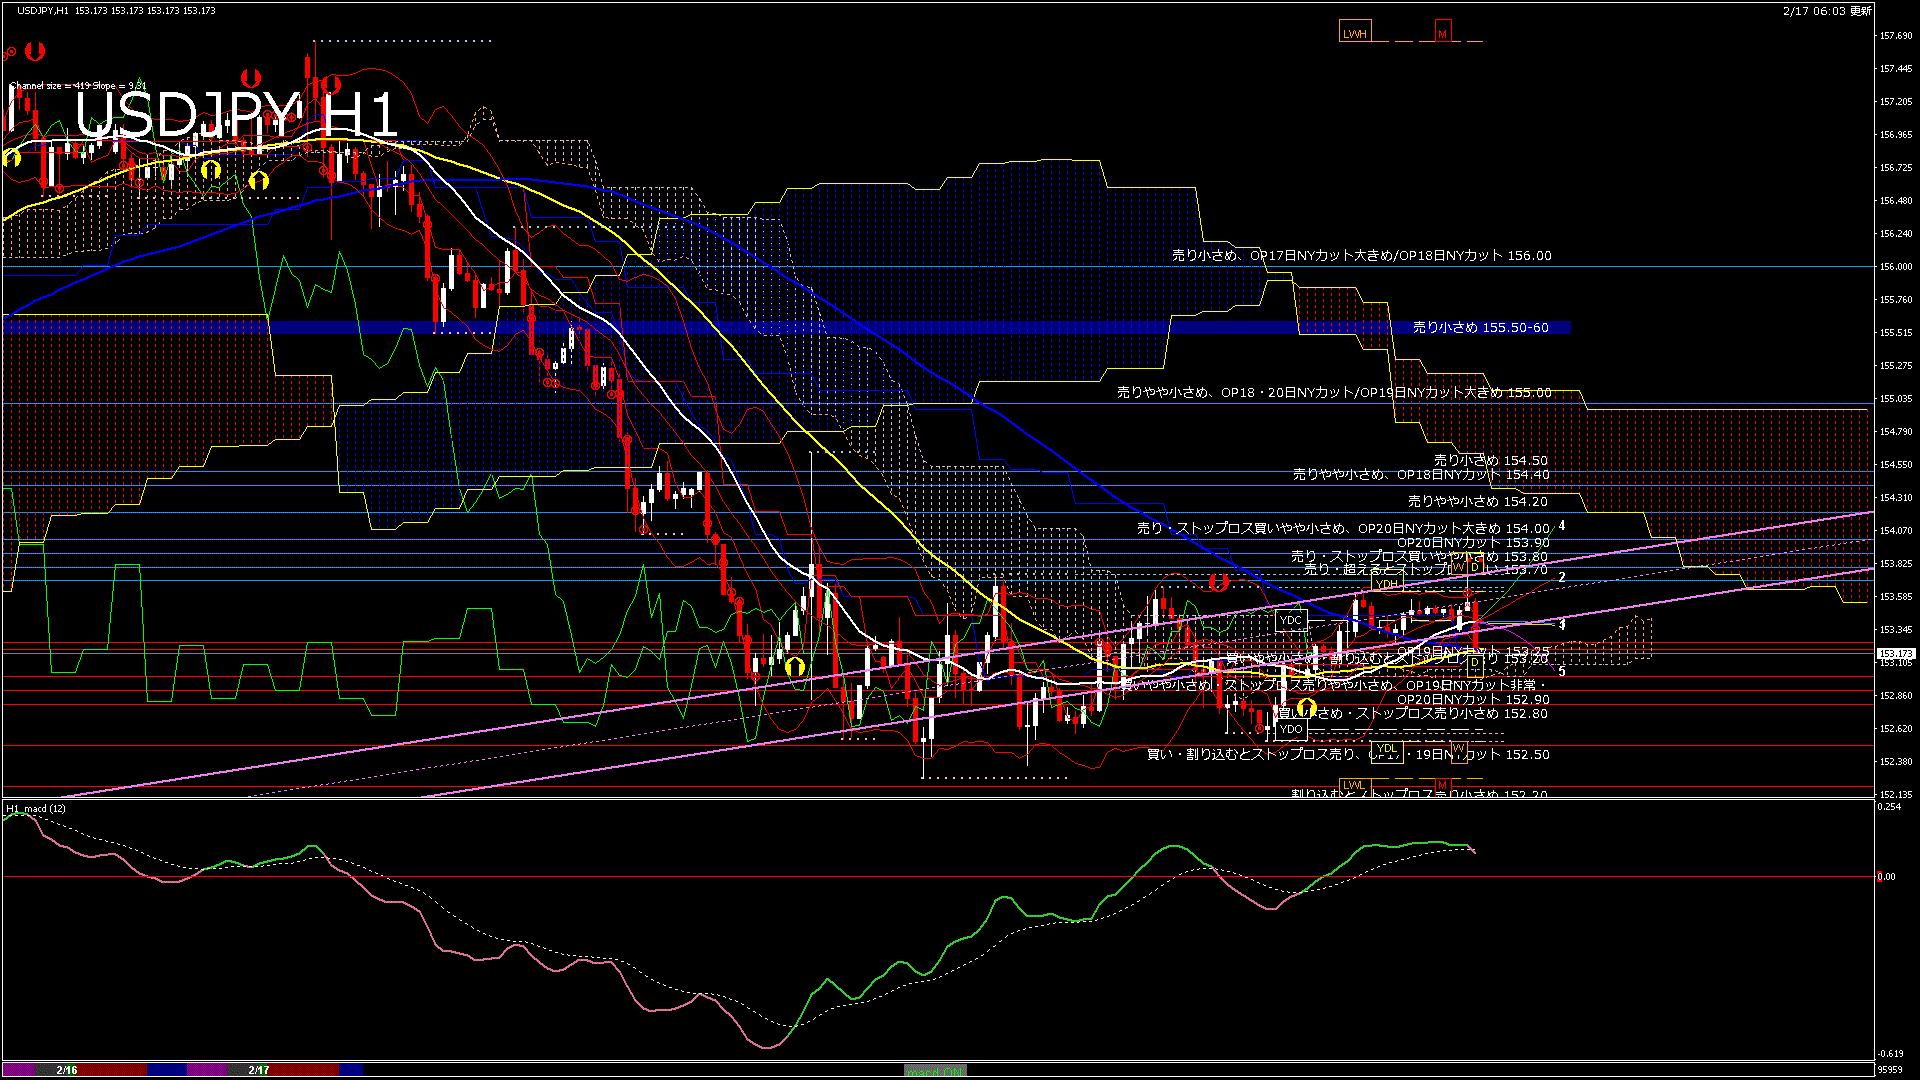The image size is (1920, 1080).
Task: Click the 156.00 NYカット order level label
Action: [x=1361, y=256]
